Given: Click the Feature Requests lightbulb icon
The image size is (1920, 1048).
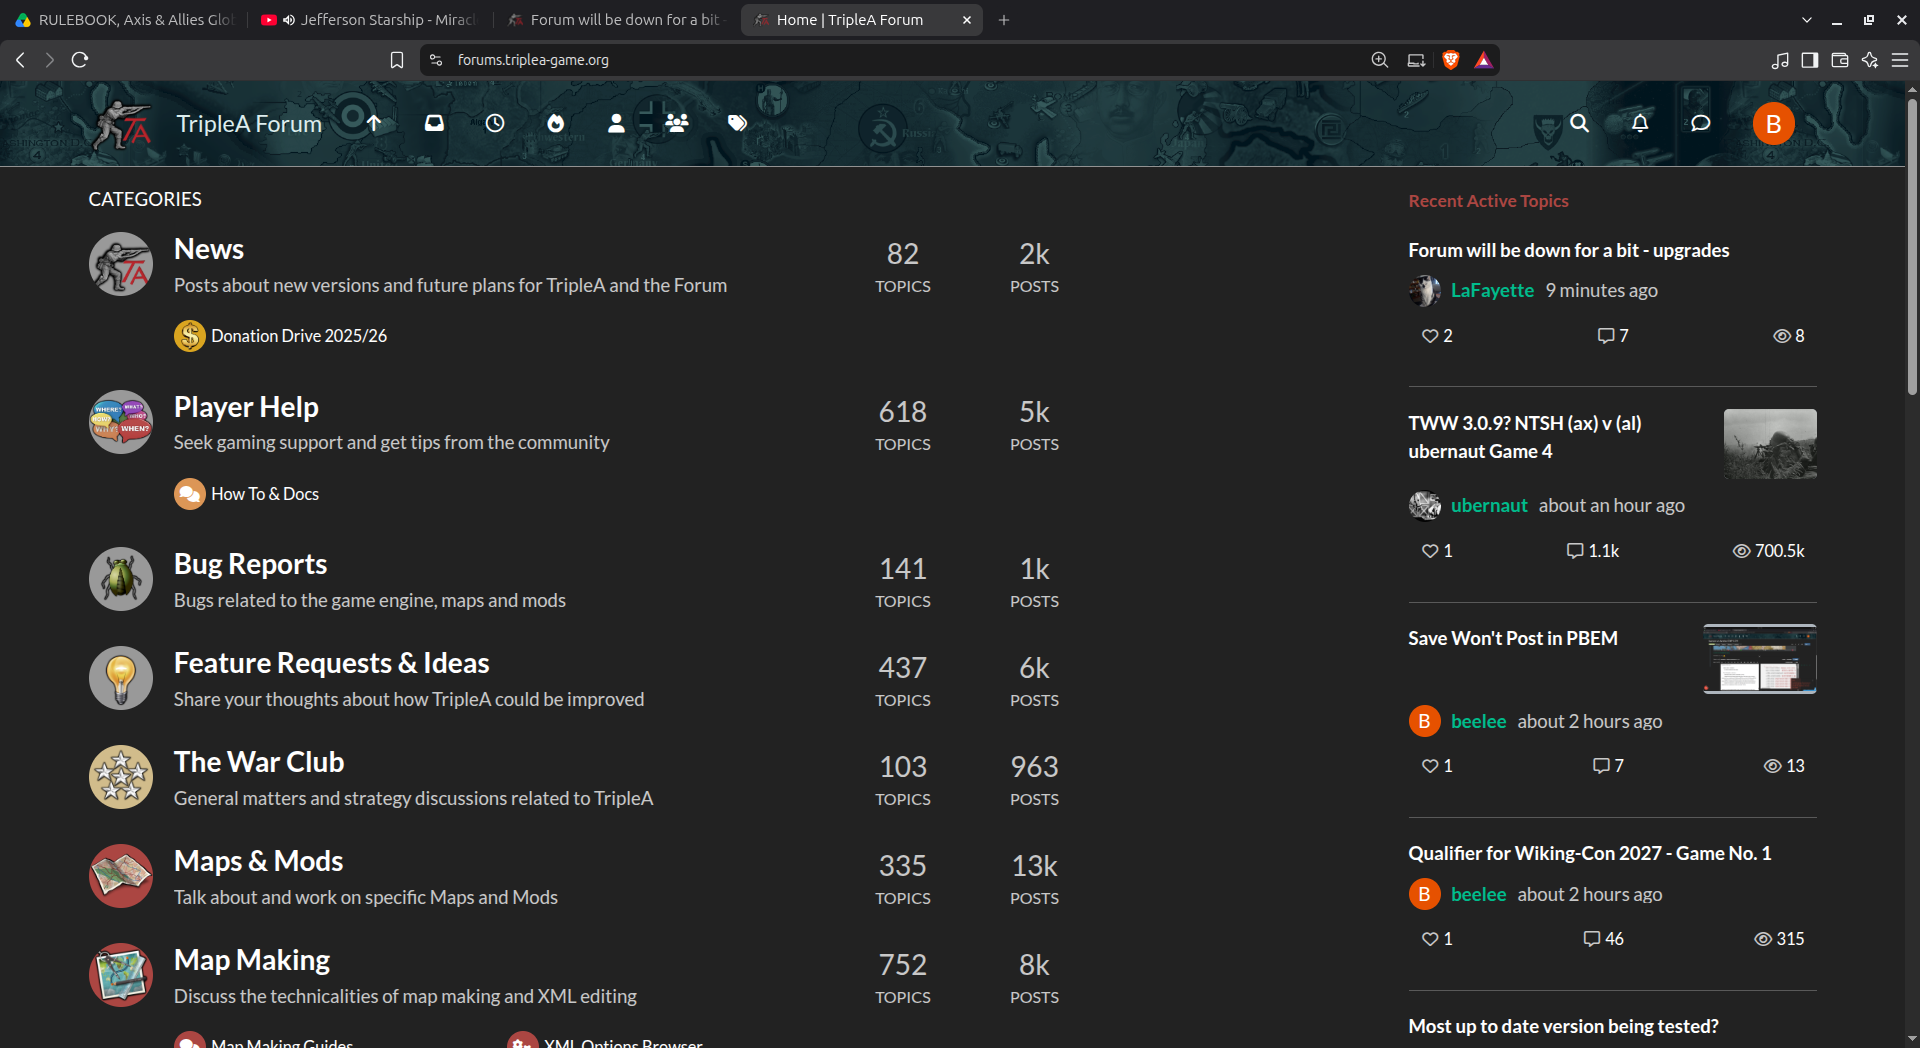Looking at the screenshot, I should pyautogui.click(x=121, y=678).
